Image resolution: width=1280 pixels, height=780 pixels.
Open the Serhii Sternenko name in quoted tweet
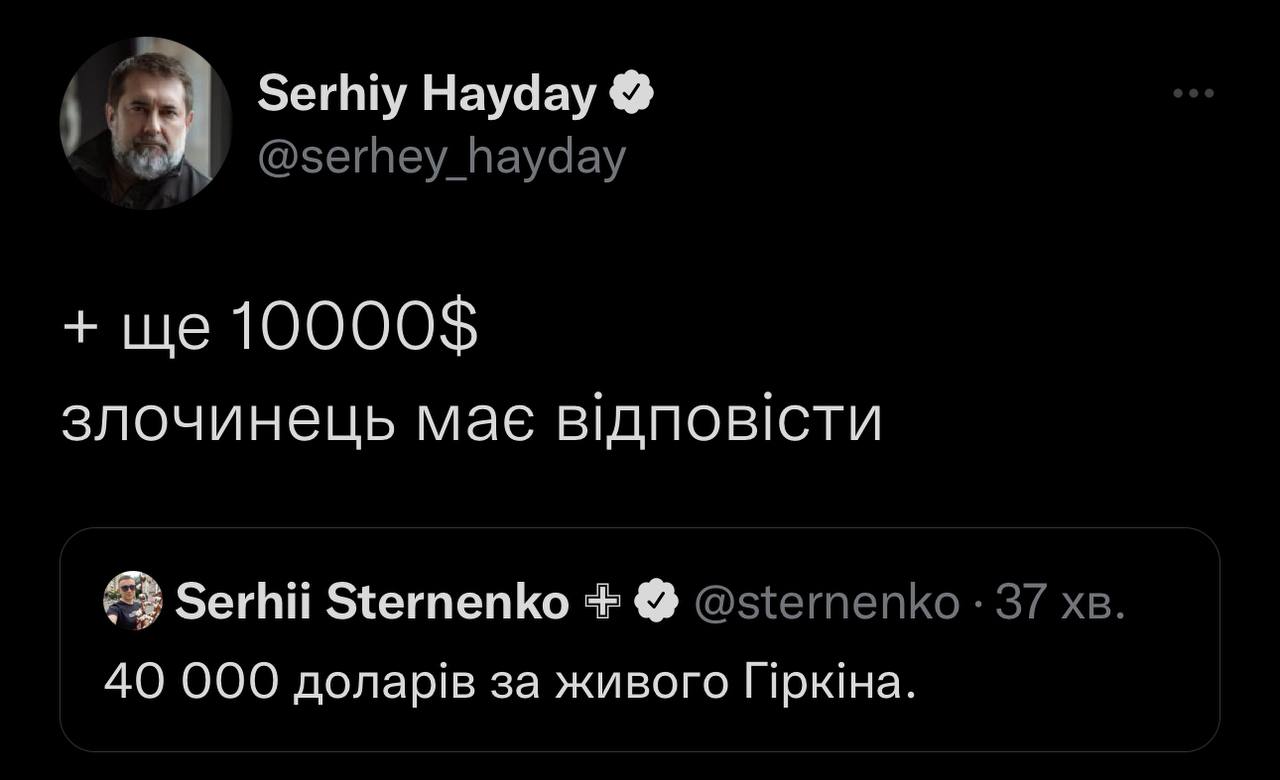click(372, 602)
